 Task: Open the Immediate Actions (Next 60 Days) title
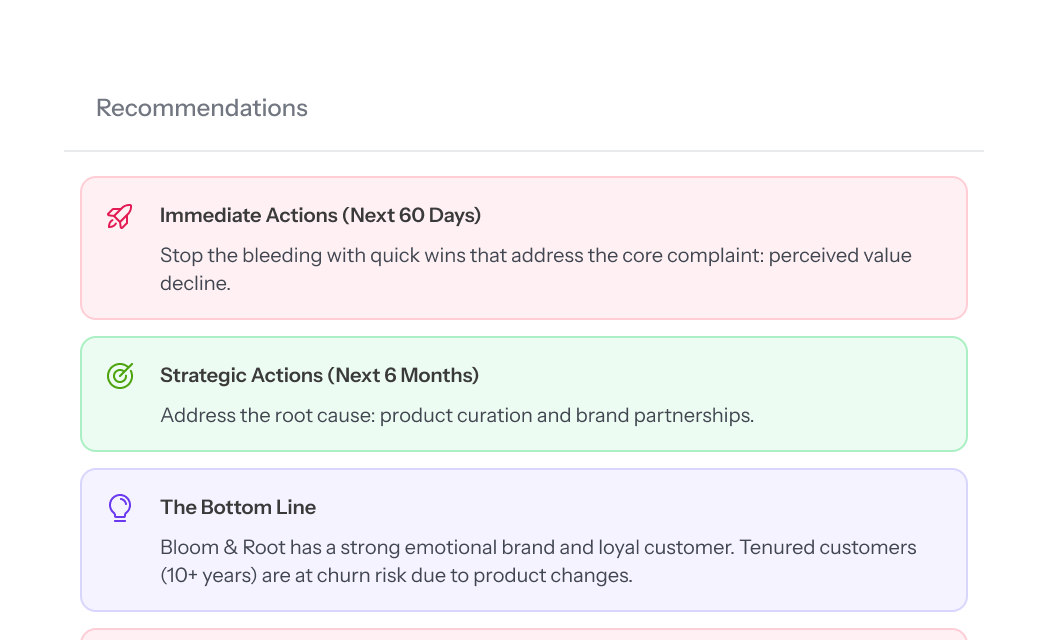click(320, 215)
